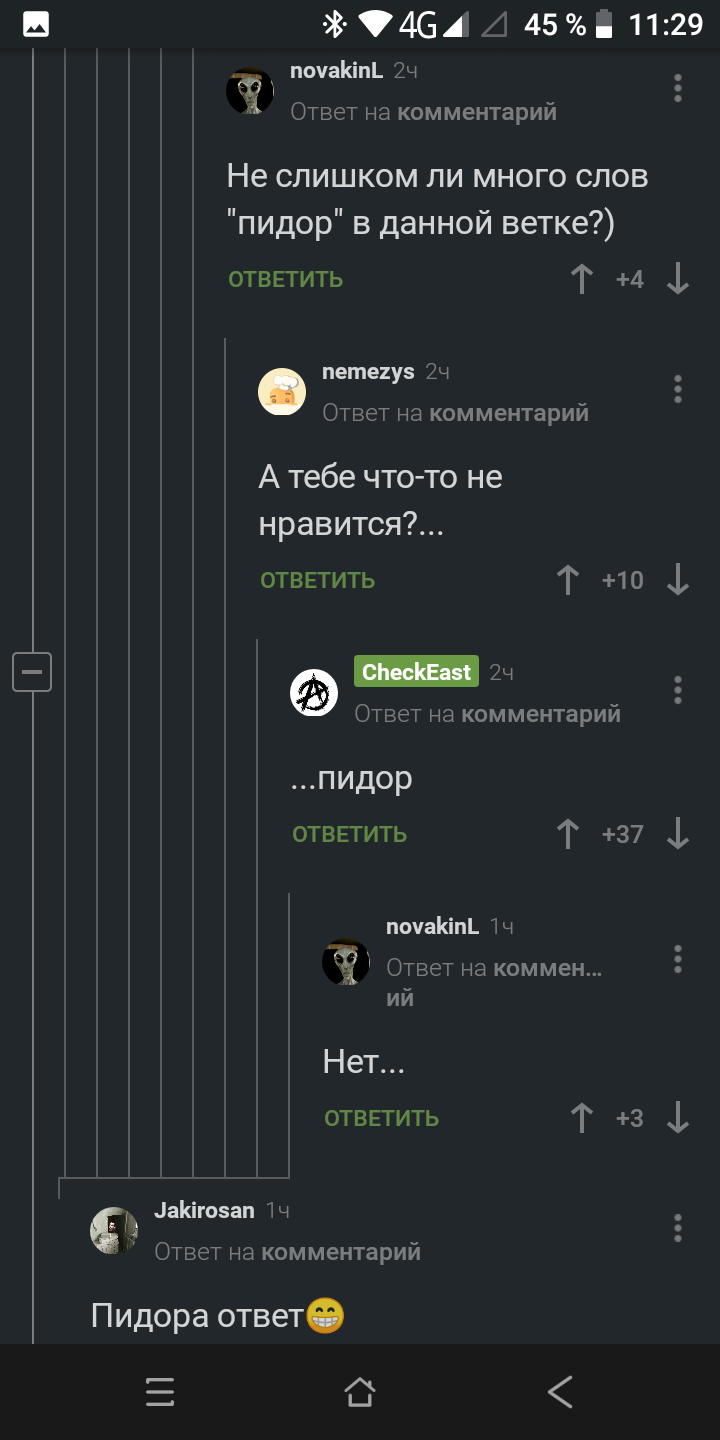This screenshot has height=1440, width=720.
Task: Open three-dot menu on nemezys comment
Action: tap(678, 389)
